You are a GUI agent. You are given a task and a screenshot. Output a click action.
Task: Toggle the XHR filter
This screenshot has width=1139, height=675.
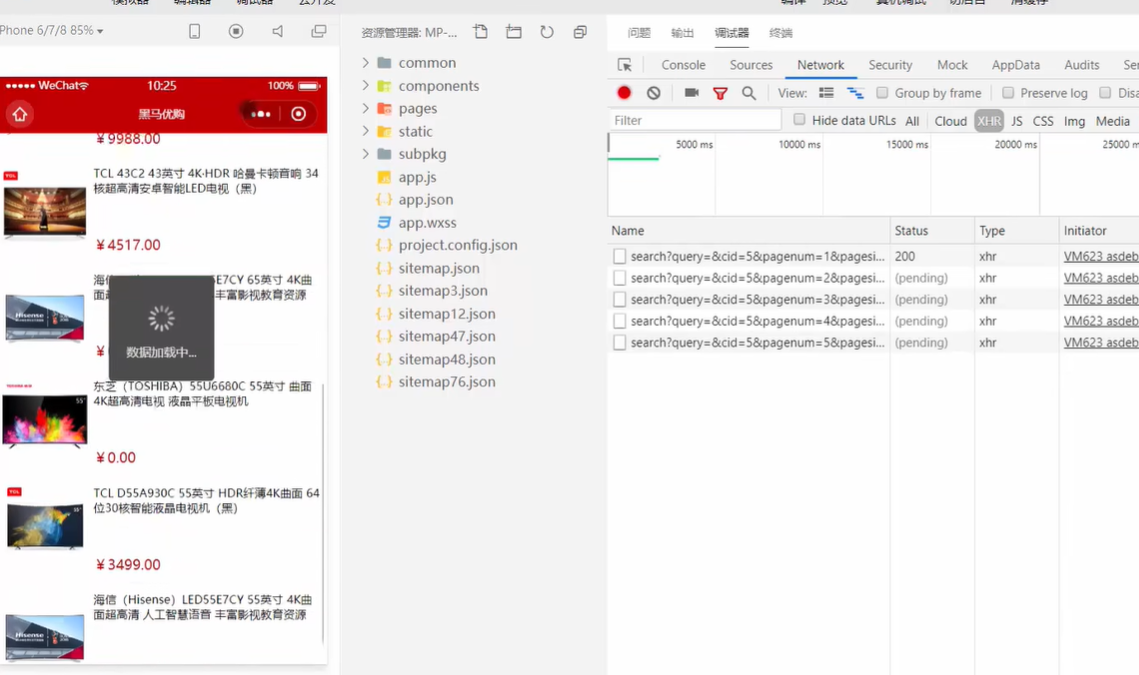[989, 121]
